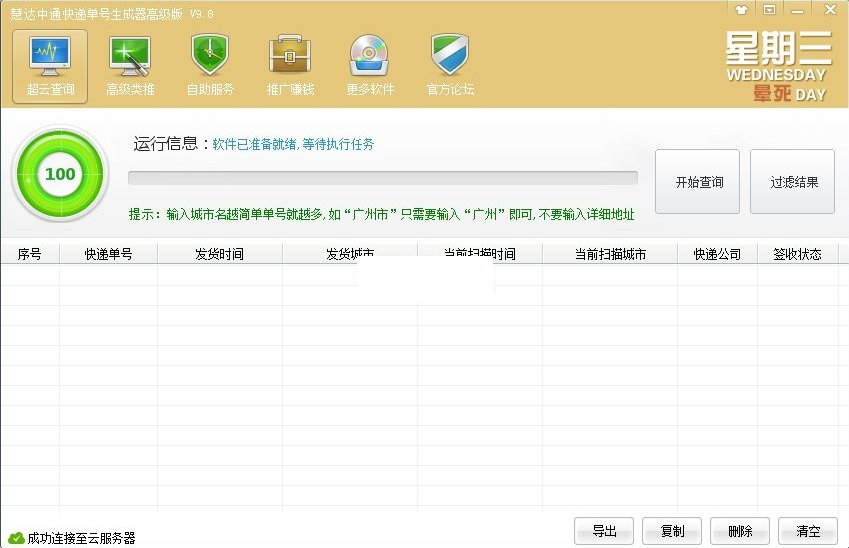Click the green 100 score circle
Viewport: 849px width, 548px height.
pos(60,174)
